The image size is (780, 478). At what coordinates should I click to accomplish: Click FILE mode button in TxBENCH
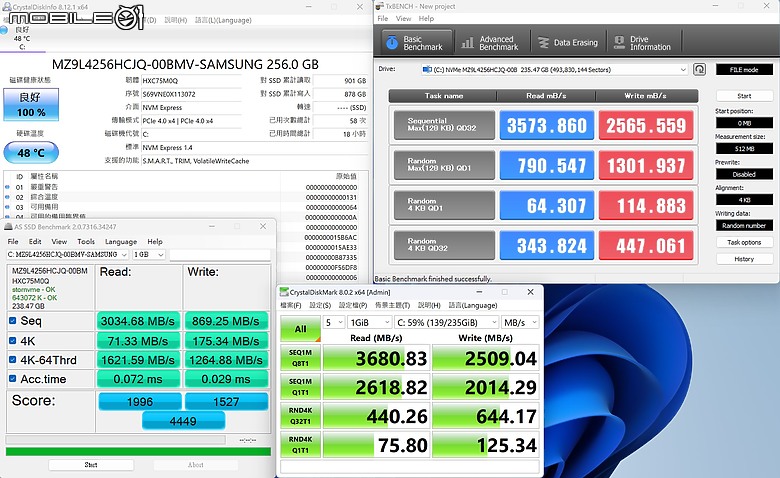(x=744, y=70)
